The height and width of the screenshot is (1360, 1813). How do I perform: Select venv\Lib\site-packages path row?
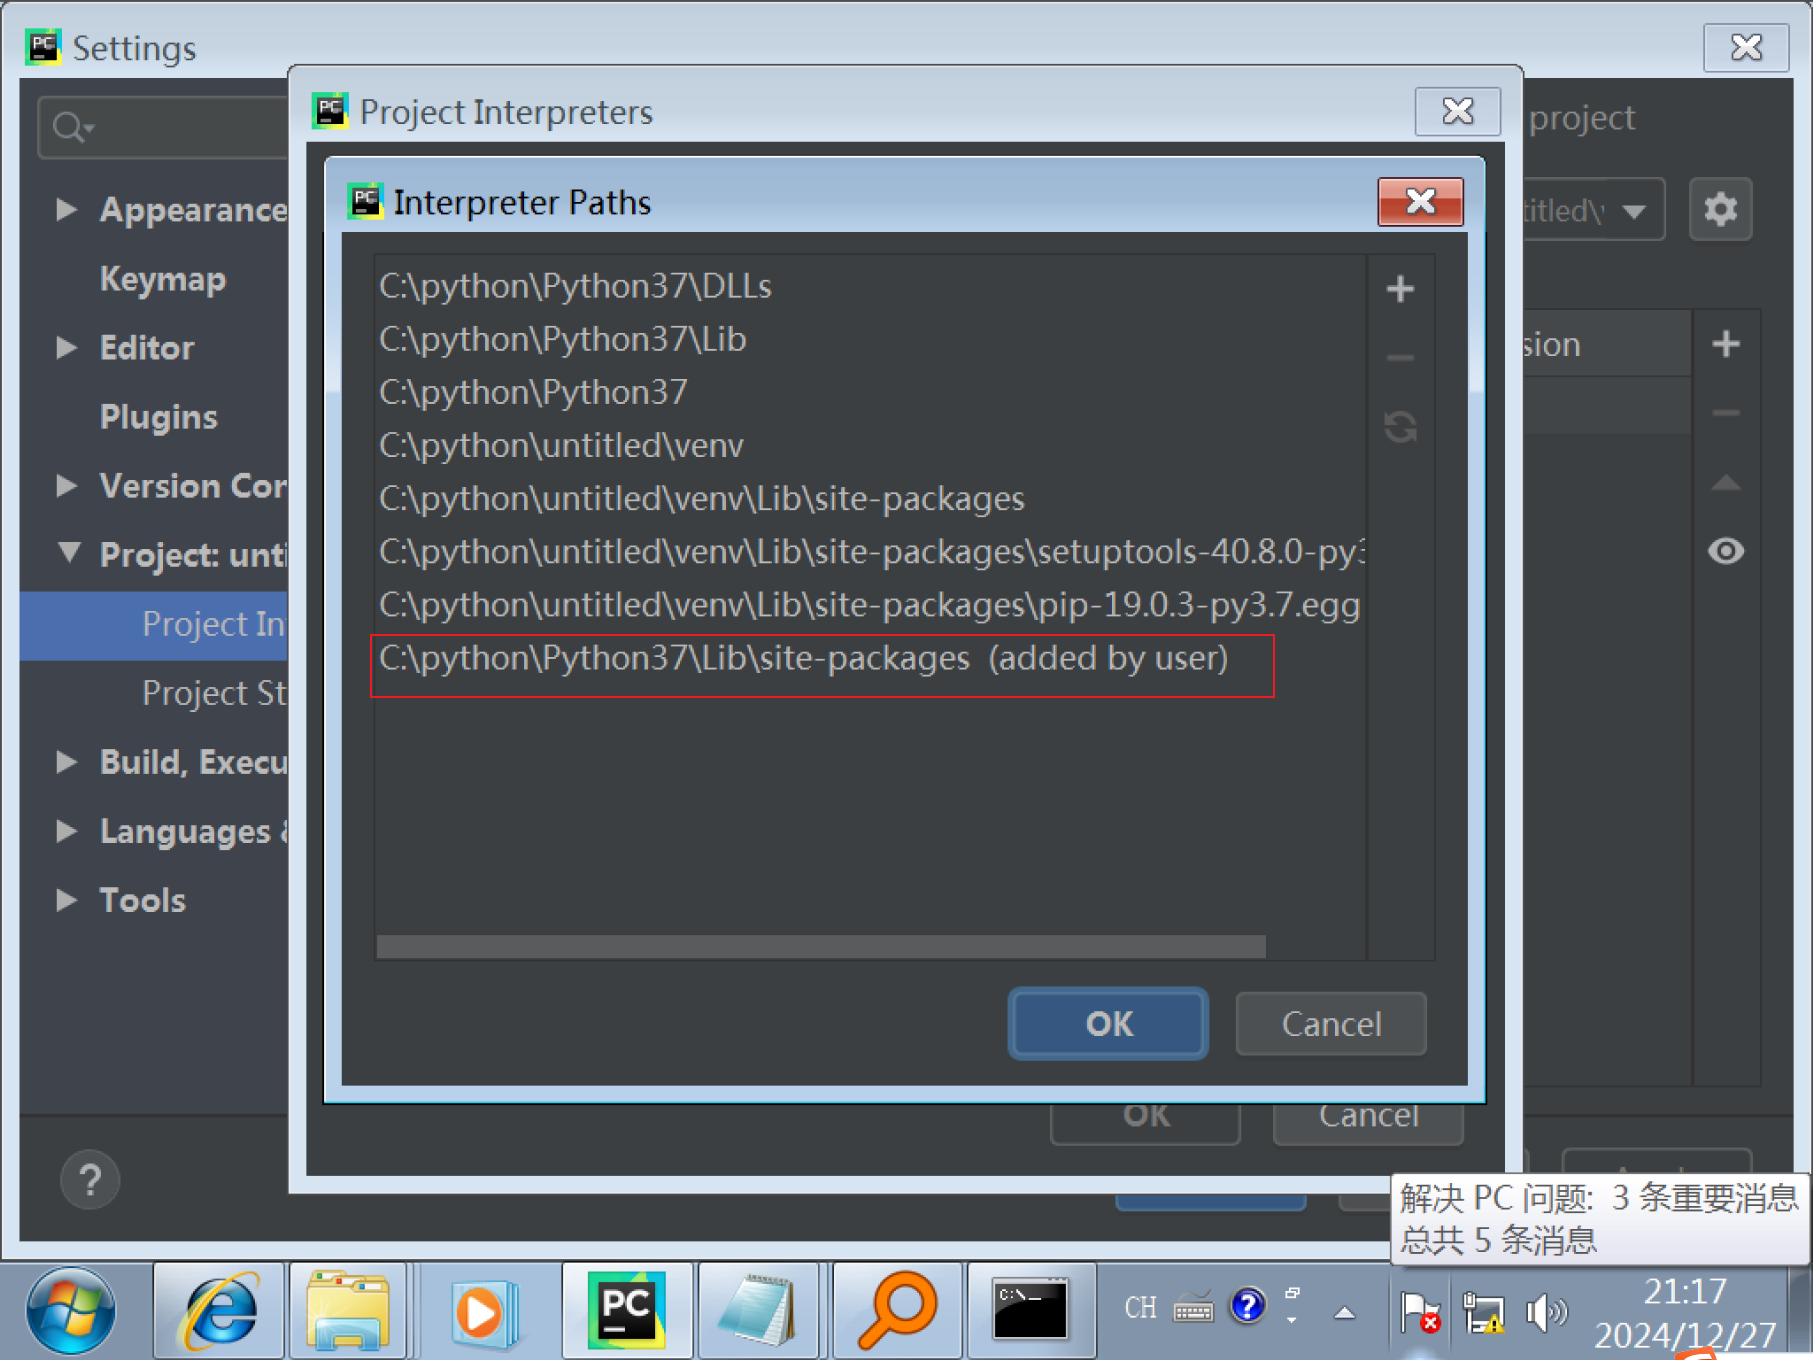click(x=870, y=498)
